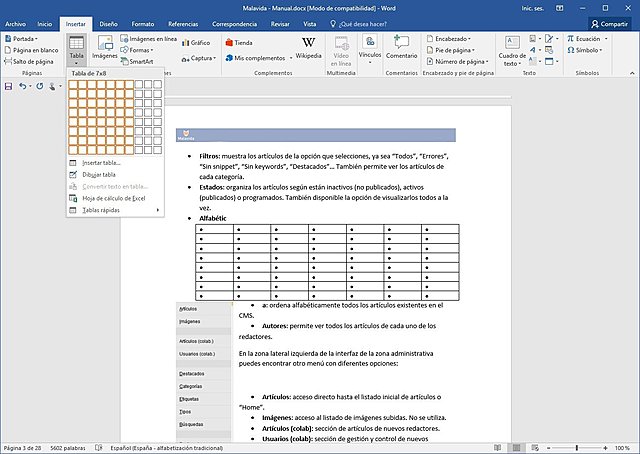Click the Español (España) language indicator

tap(167, 448)
